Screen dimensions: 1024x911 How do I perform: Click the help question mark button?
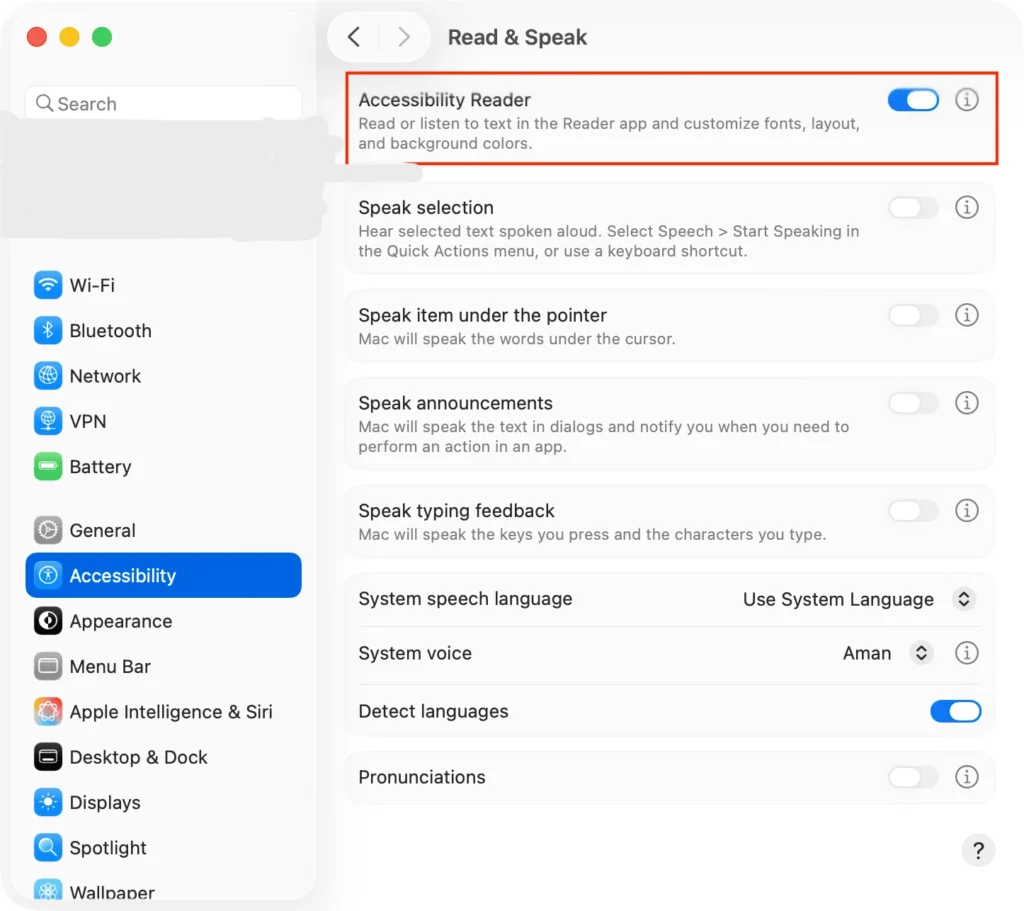click(978, 850)
